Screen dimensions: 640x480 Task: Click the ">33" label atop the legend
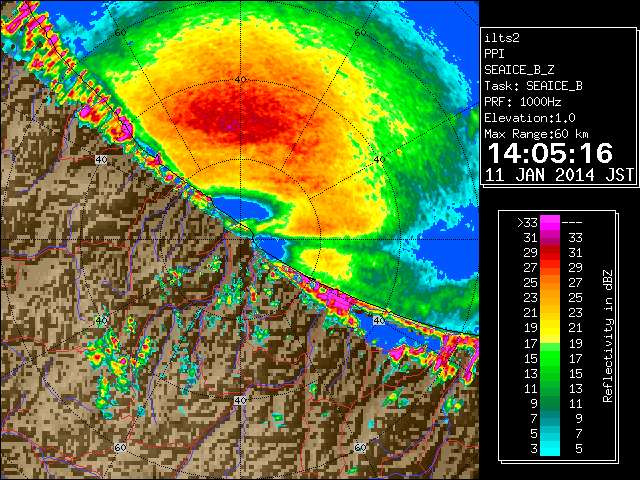pos(527,222)
